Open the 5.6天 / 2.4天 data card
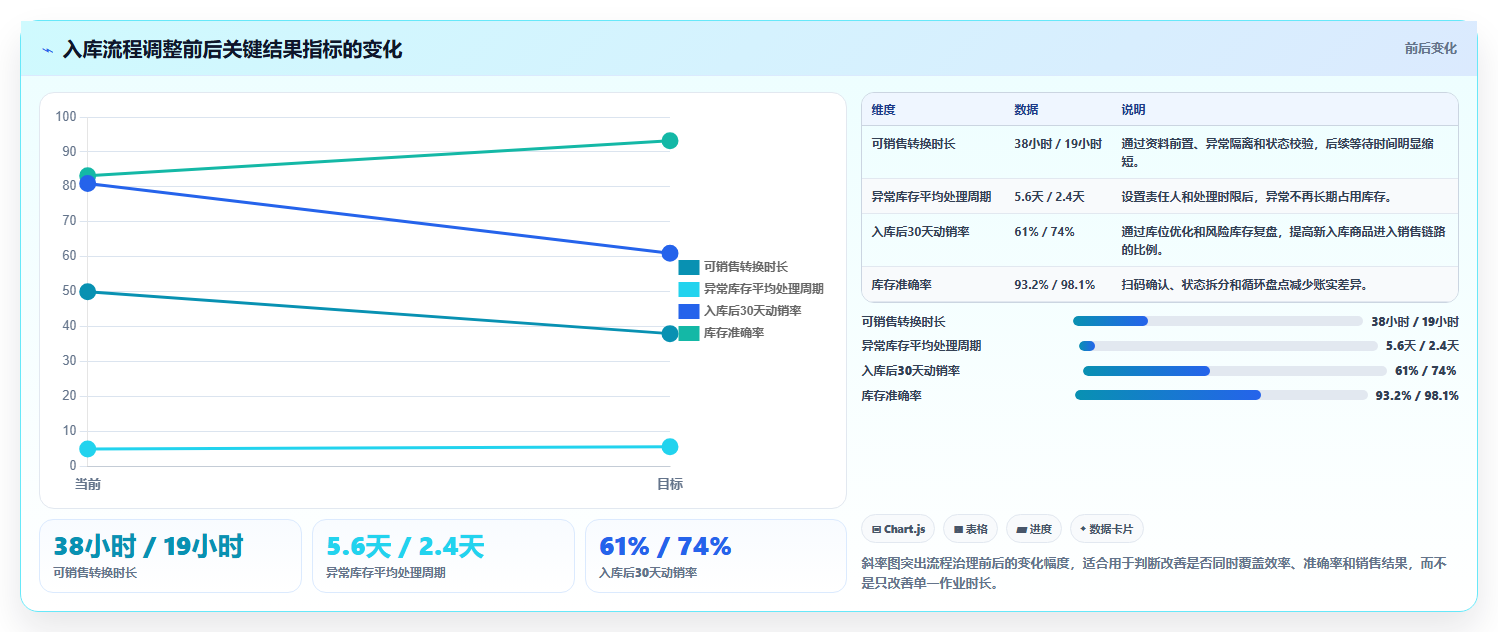Image resolution: width=1498 pixels, height=632 pixels. [443, 556]
